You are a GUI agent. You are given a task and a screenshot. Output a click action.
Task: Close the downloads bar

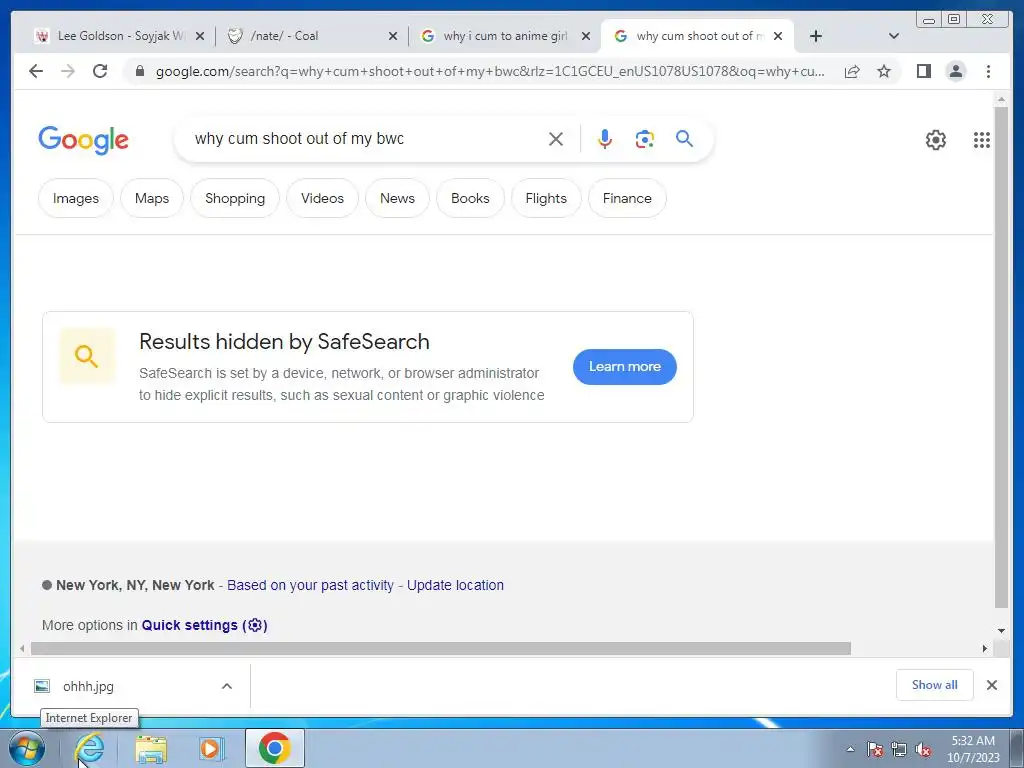[991, 685]
